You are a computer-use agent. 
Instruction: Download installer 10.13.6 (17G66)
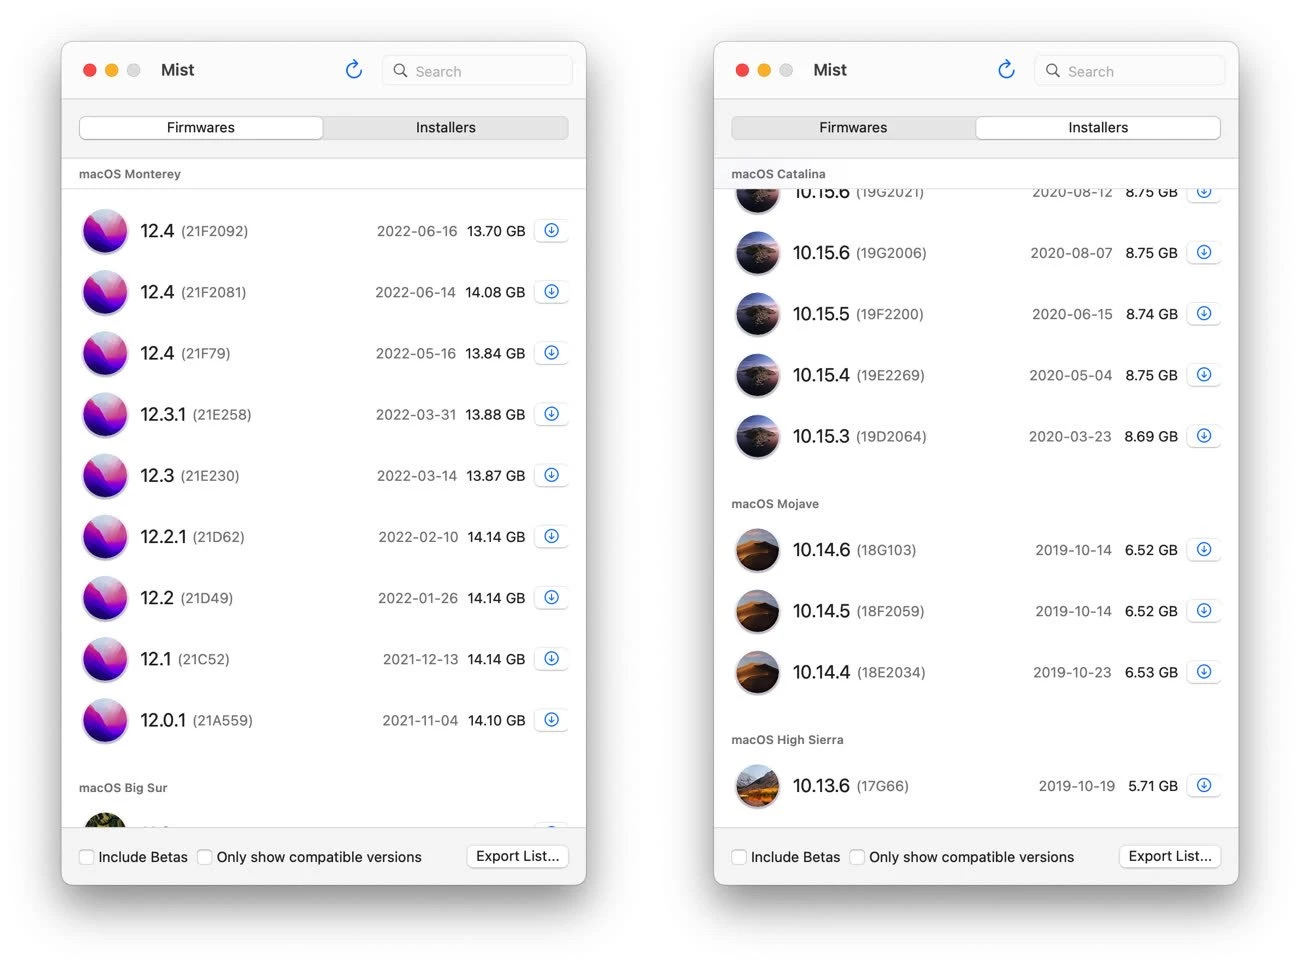tap(1204, 785)
